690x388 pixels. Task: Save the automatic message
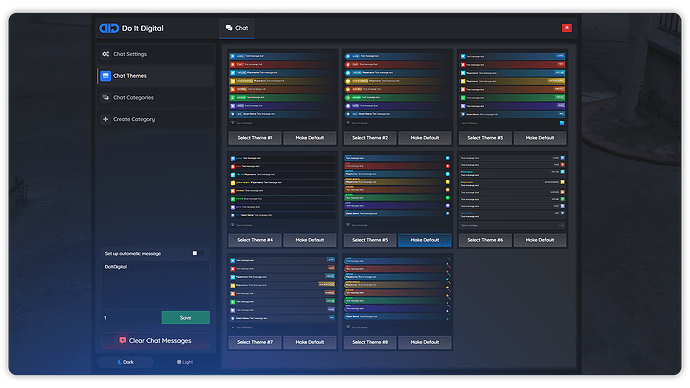pos(186,318)
